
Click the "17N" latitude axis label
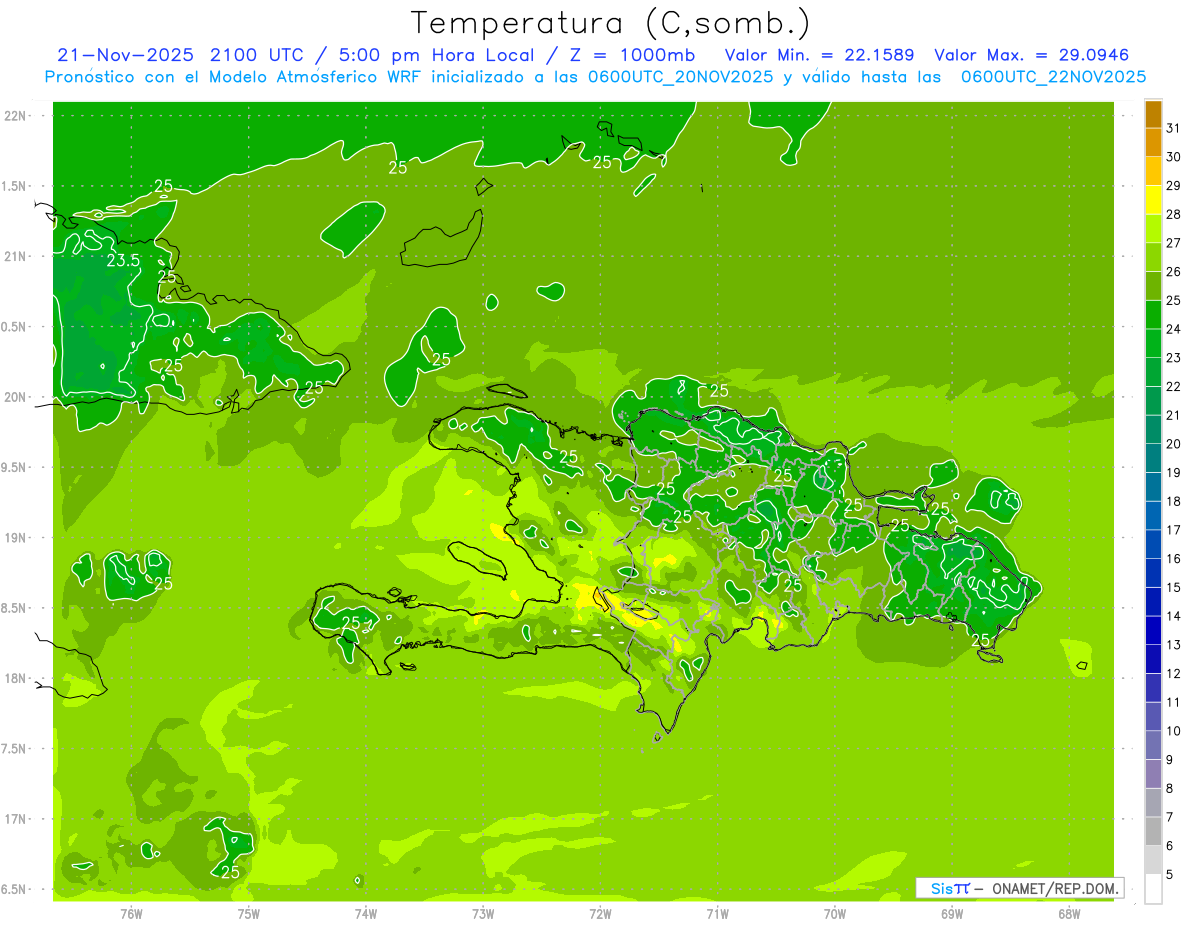pyautogui.click(x=15, y=819)
